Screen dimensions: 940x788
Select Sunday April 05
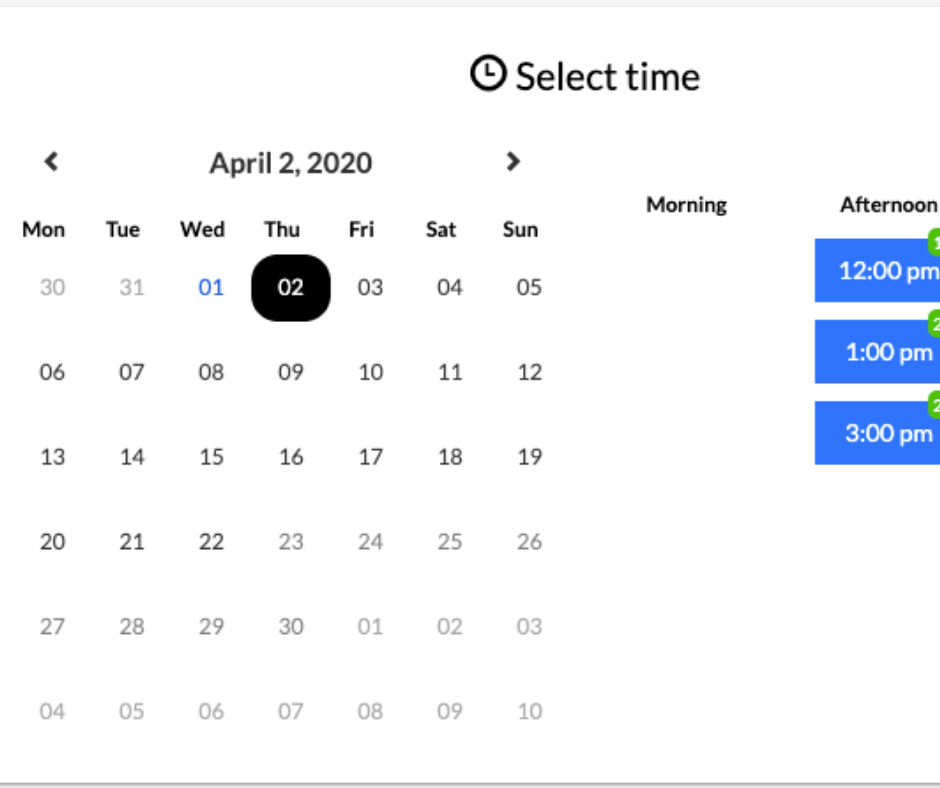click(x=529, y=287)
